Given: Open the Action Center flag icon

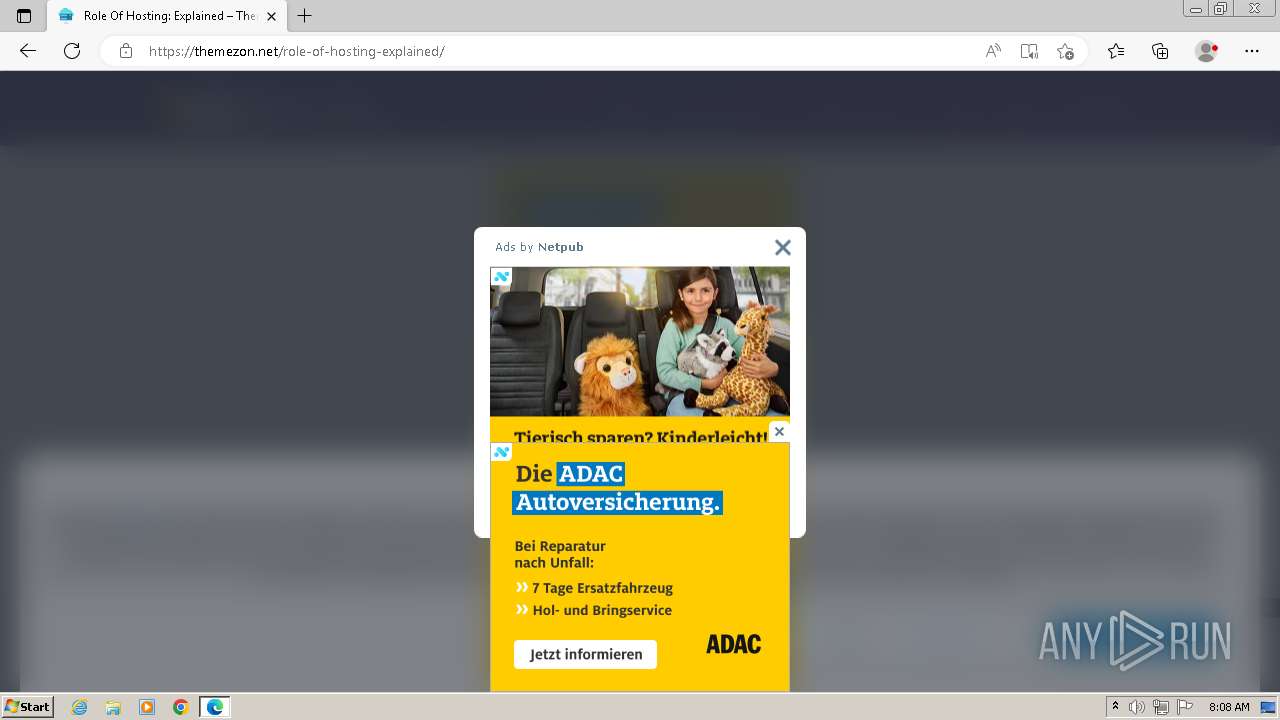Looking at the screenshot, I should coord(1185,707).
